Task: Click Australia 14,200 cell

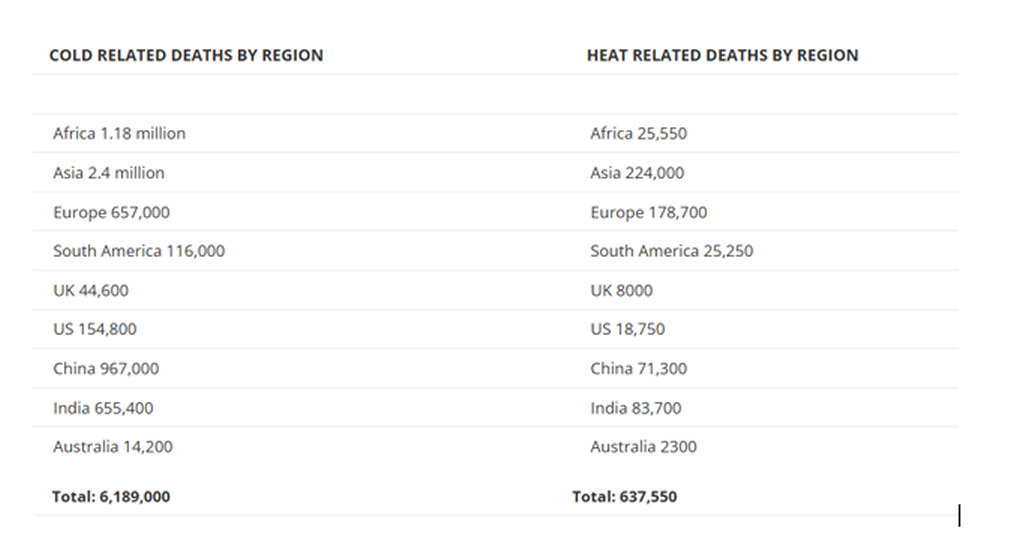Action: pyautogui.click(x=113, y=446)
